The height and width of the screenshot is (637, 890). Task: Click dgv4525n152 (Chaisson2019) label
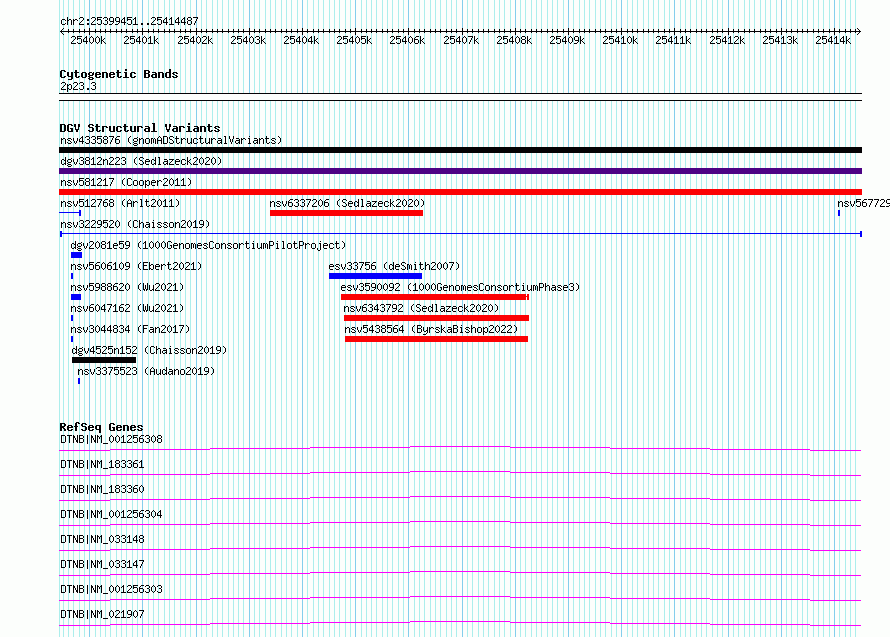point(149,350)
